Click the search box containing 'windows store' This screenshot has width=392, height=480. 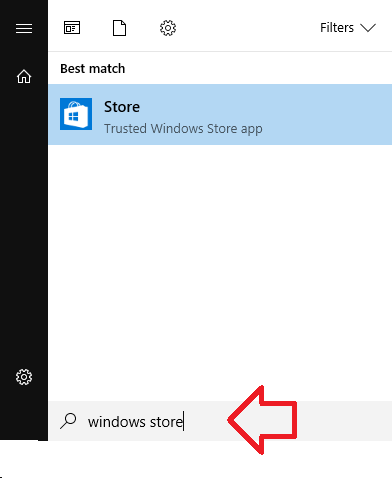220,421
